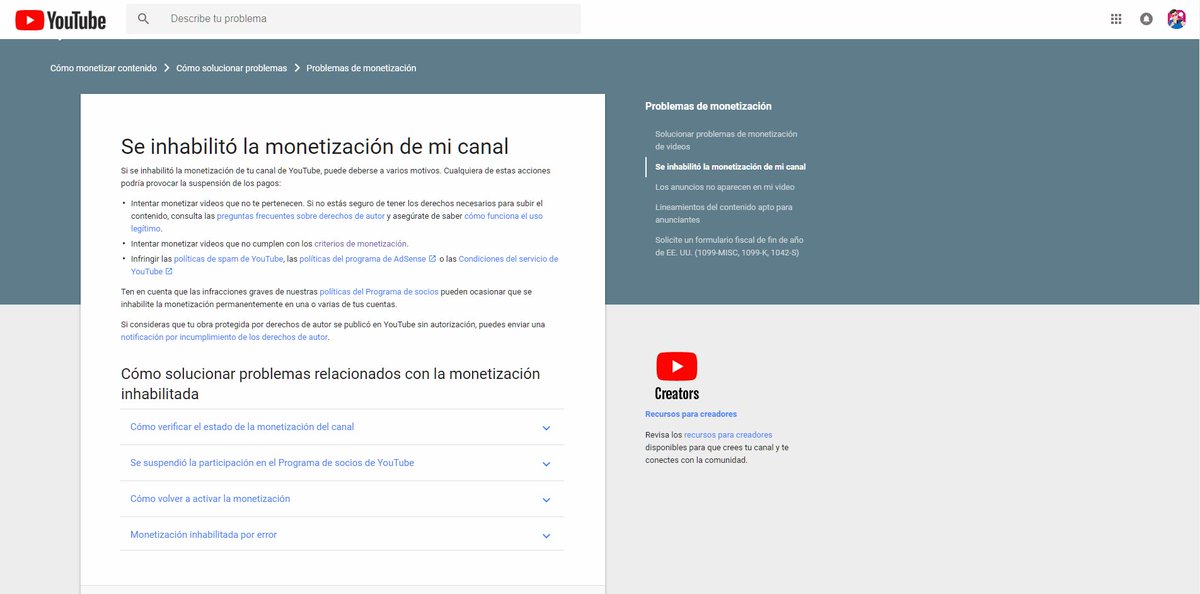Screen dimensions: 1200x594
Task: Open 'Recursos para creadores' heading link
Action: [691, 414]
